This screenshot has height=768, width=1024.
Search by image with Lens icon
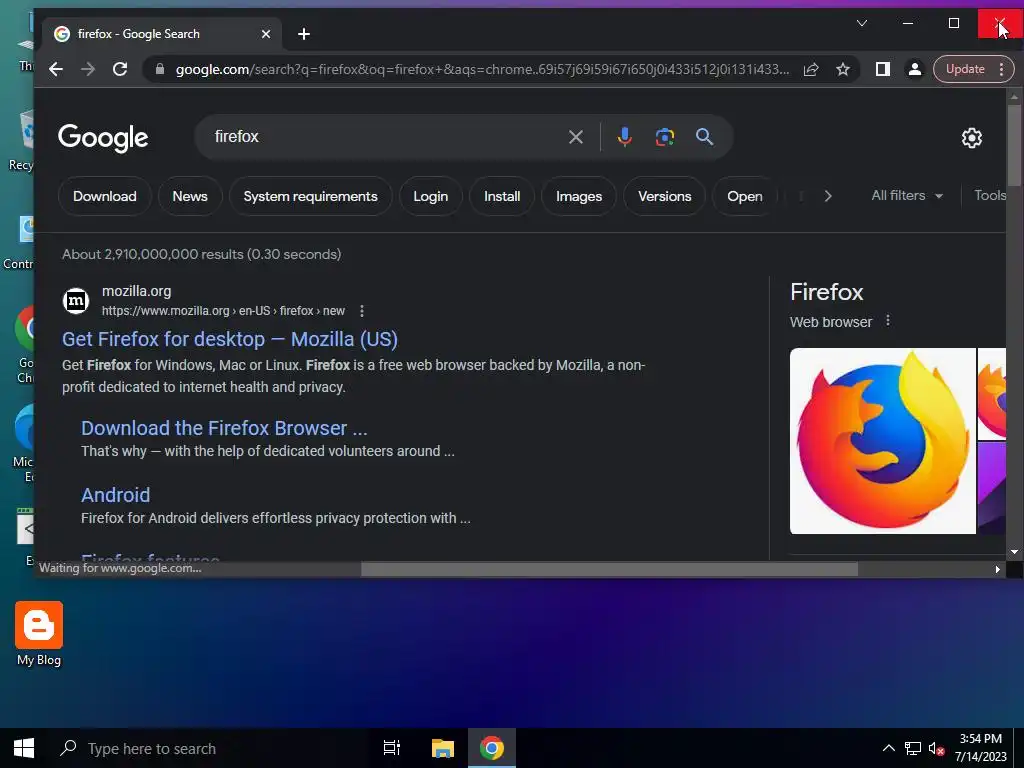tap(665, 136)
